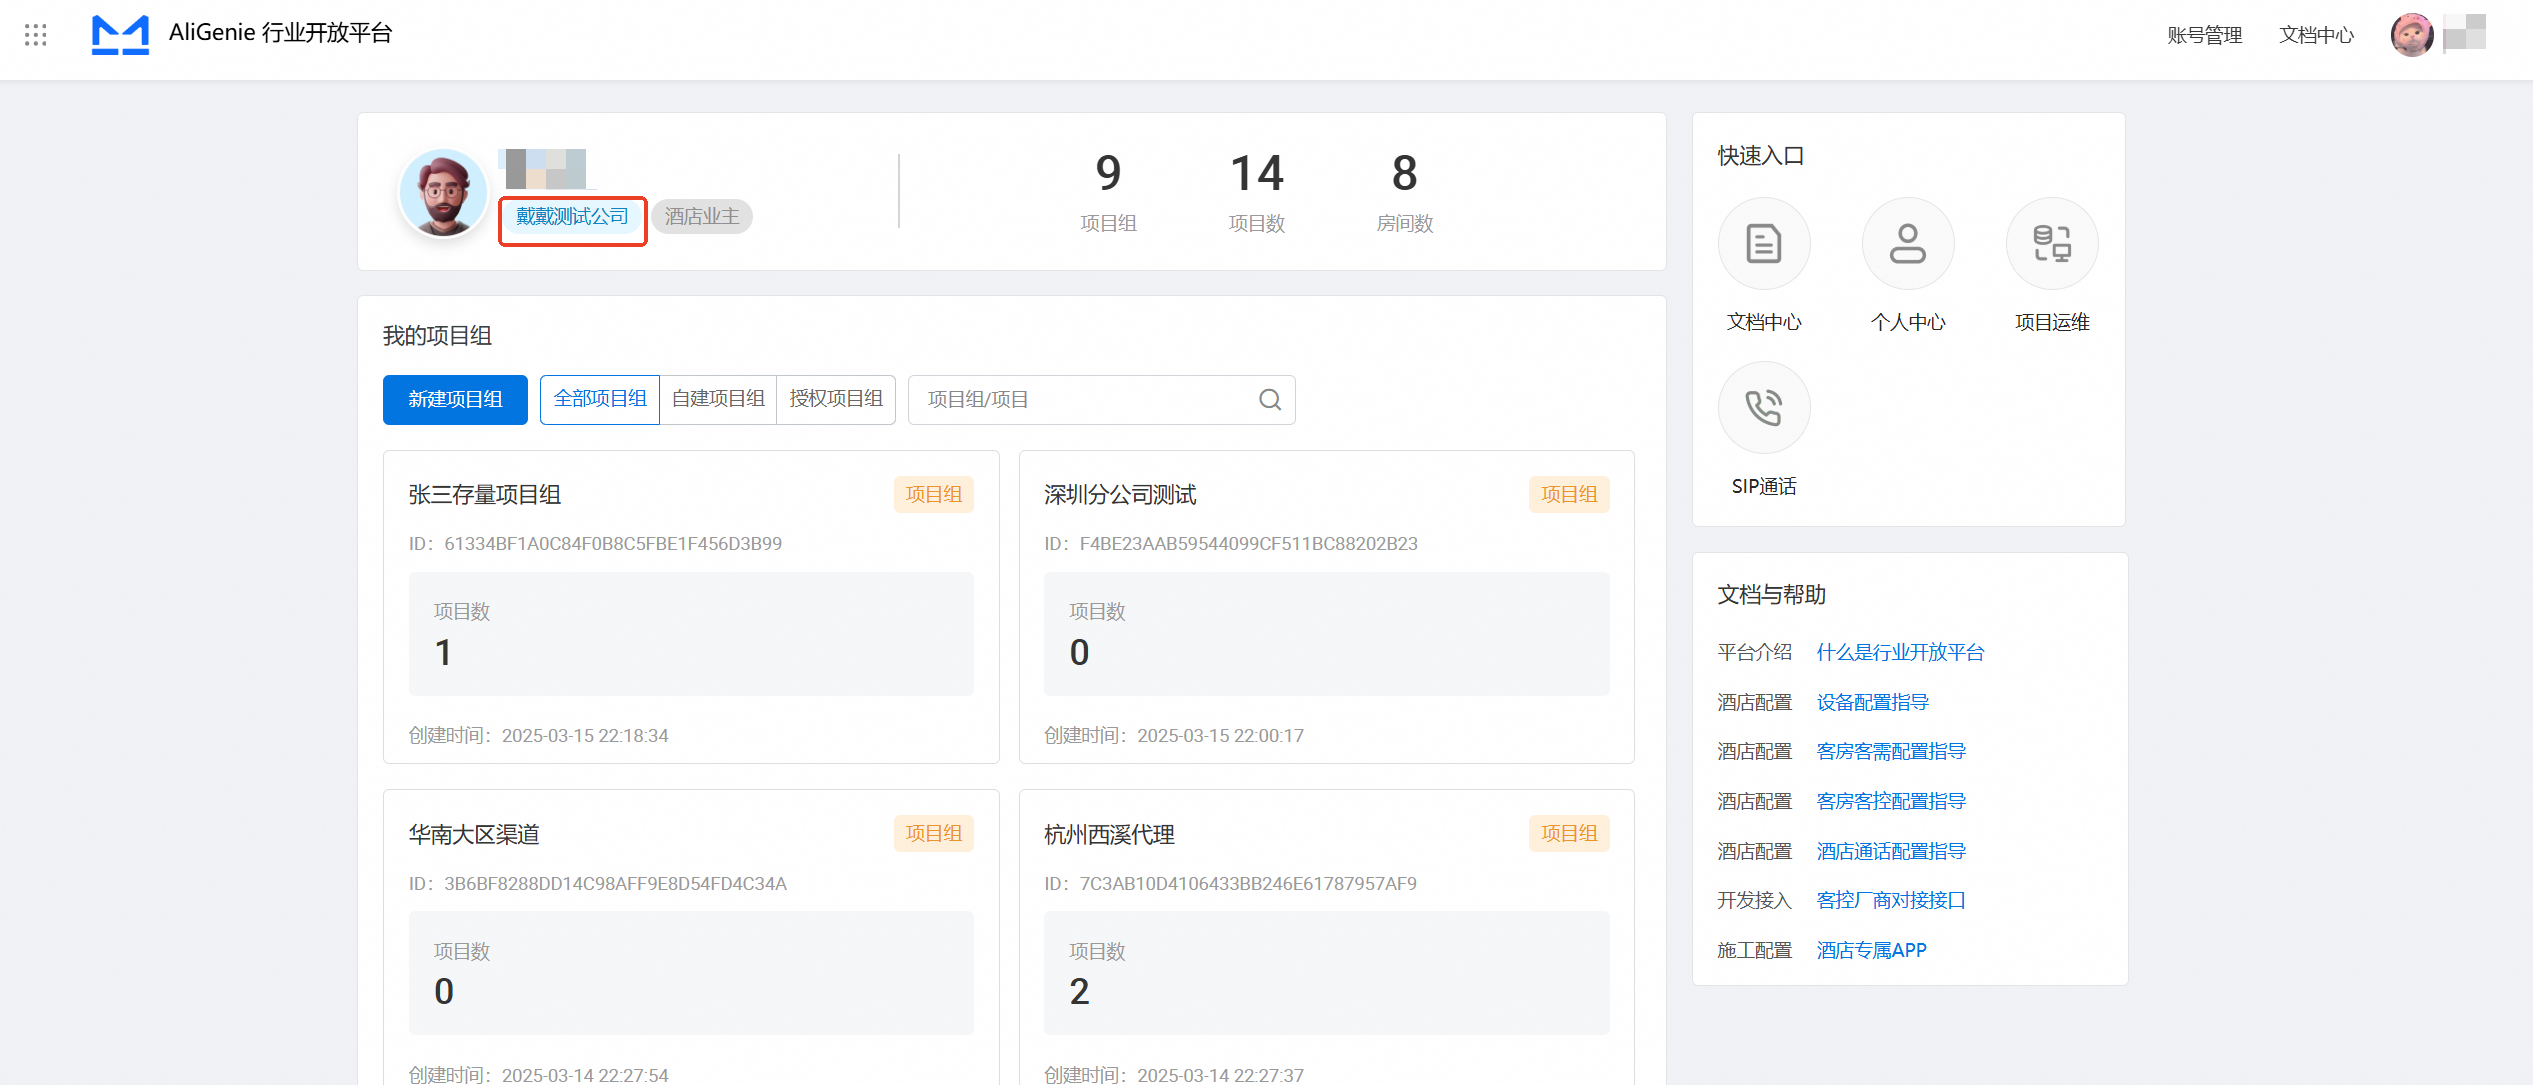The width and height of the screenshot is (2533, 1085).
Task: Click the 我的项目组 section heading
Action: coord(437,336)
